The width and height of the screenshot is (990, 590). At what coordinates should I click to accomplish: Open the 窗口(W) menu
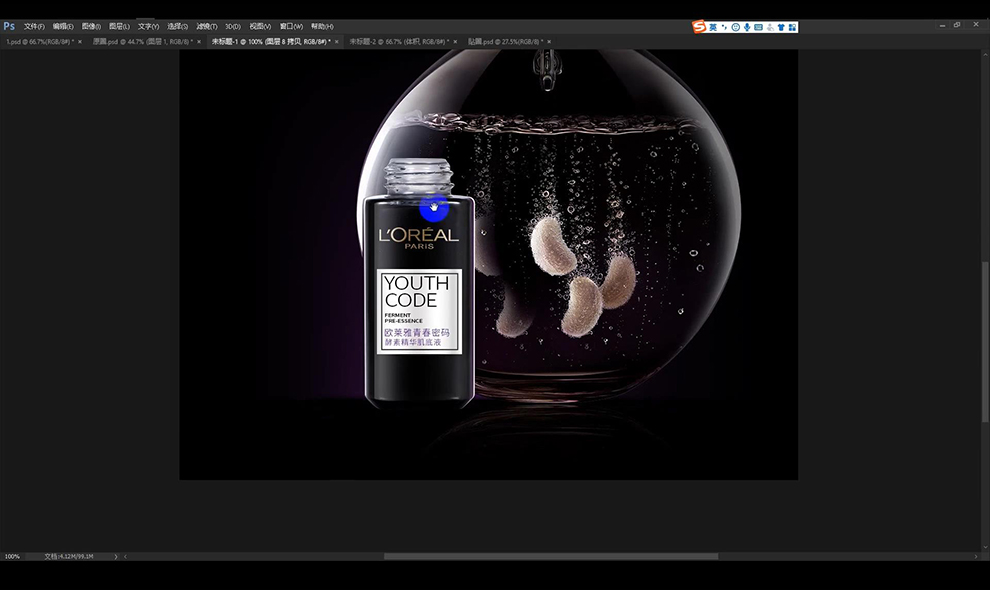tap(291, 27)
